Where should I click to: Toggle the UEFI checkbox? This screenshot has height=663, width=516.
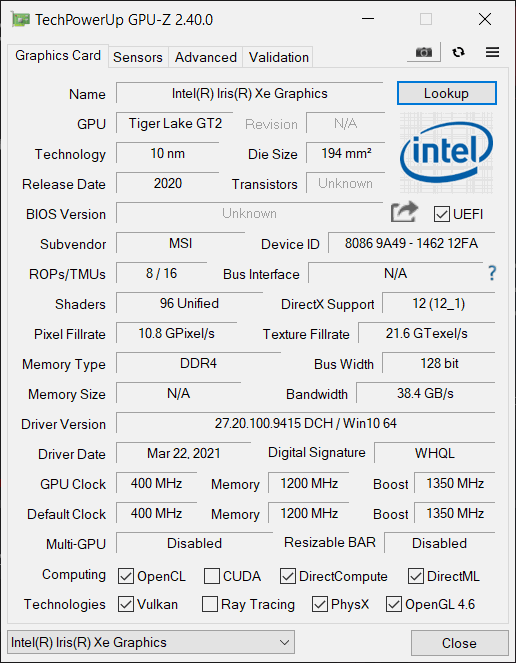[441, 214]
